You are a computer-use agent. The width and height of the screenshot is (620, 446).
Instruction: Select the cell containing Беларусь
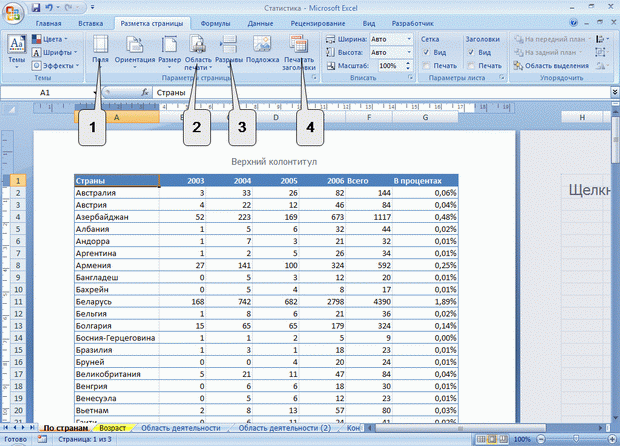[117, 302]
